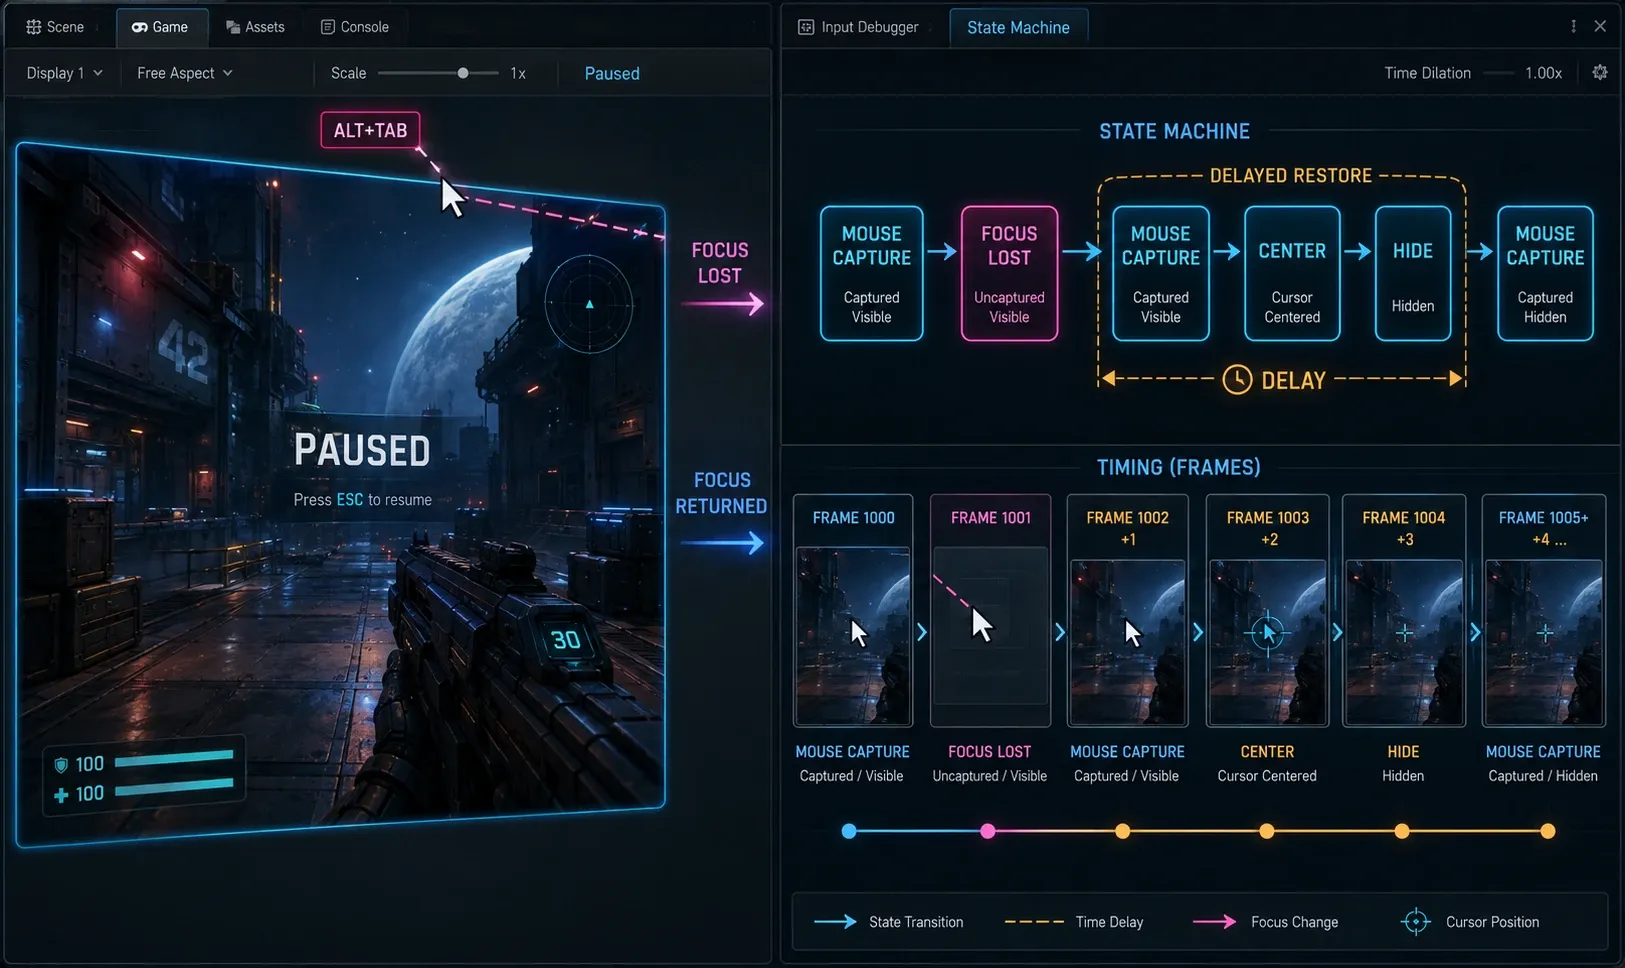Image resolution: width=1625 pixels, height=968 pixels.
Task: Click the Time Dilation slider
Action: [1498, 73]
